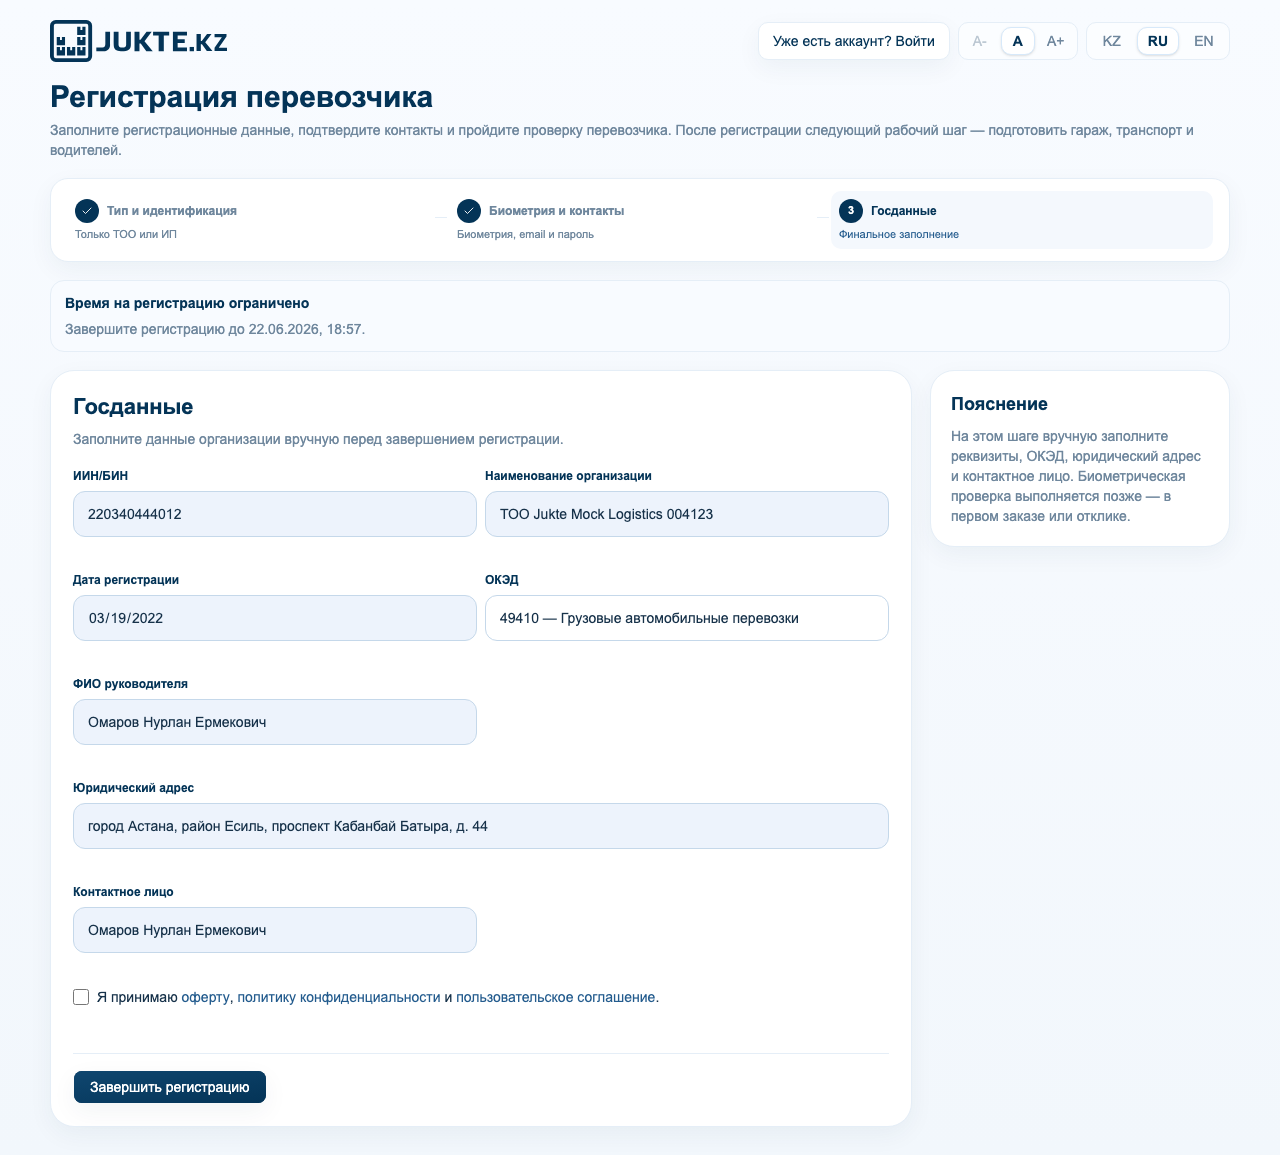Click the Юридический адрес label
1280x1155 pixels.
(133, 788)
